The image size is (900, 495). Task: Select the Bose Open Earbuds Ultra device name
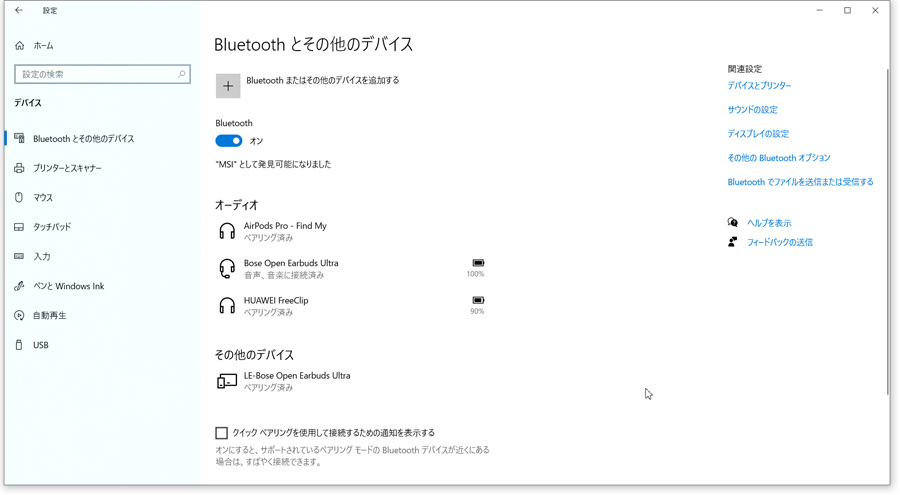tap(291, 263)
